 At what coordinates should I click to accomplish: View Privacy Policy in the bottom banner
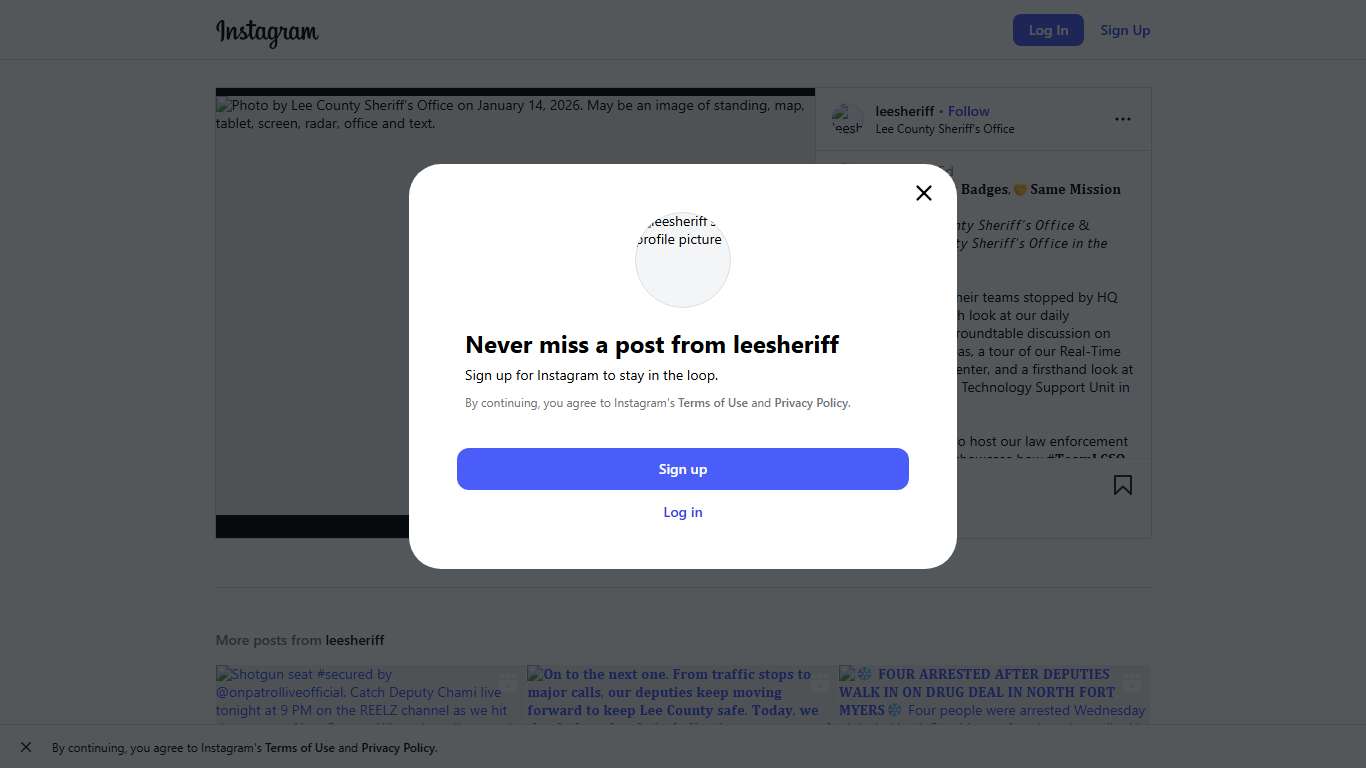coord(398,748)
